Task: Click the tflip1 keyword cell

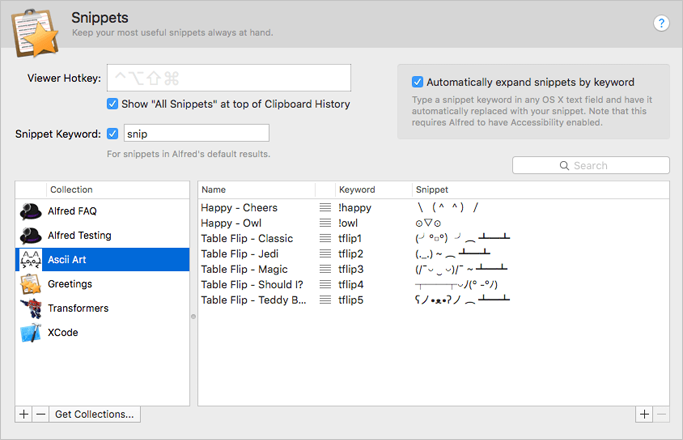Action: pyautogui.click(x=350, y=238)
